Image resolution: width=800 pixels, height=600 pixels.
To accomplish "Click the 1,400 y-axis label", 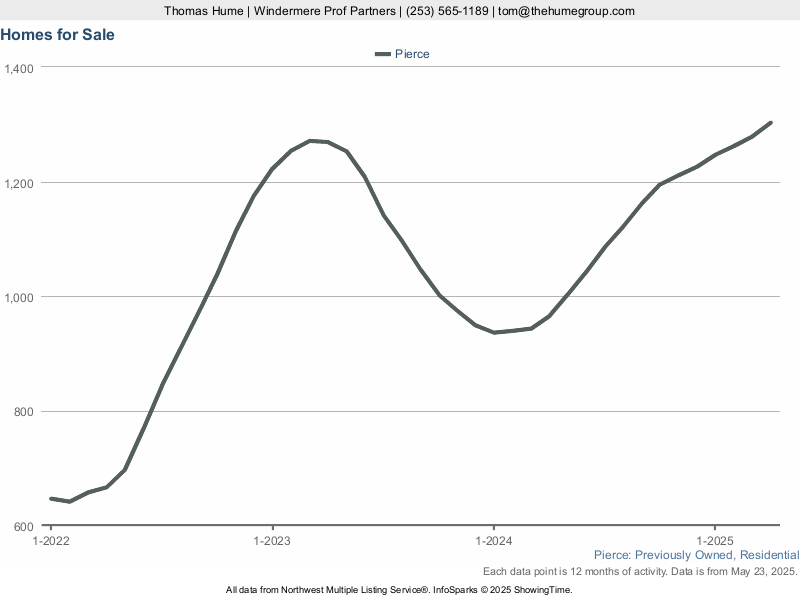I will coord(19,68).
